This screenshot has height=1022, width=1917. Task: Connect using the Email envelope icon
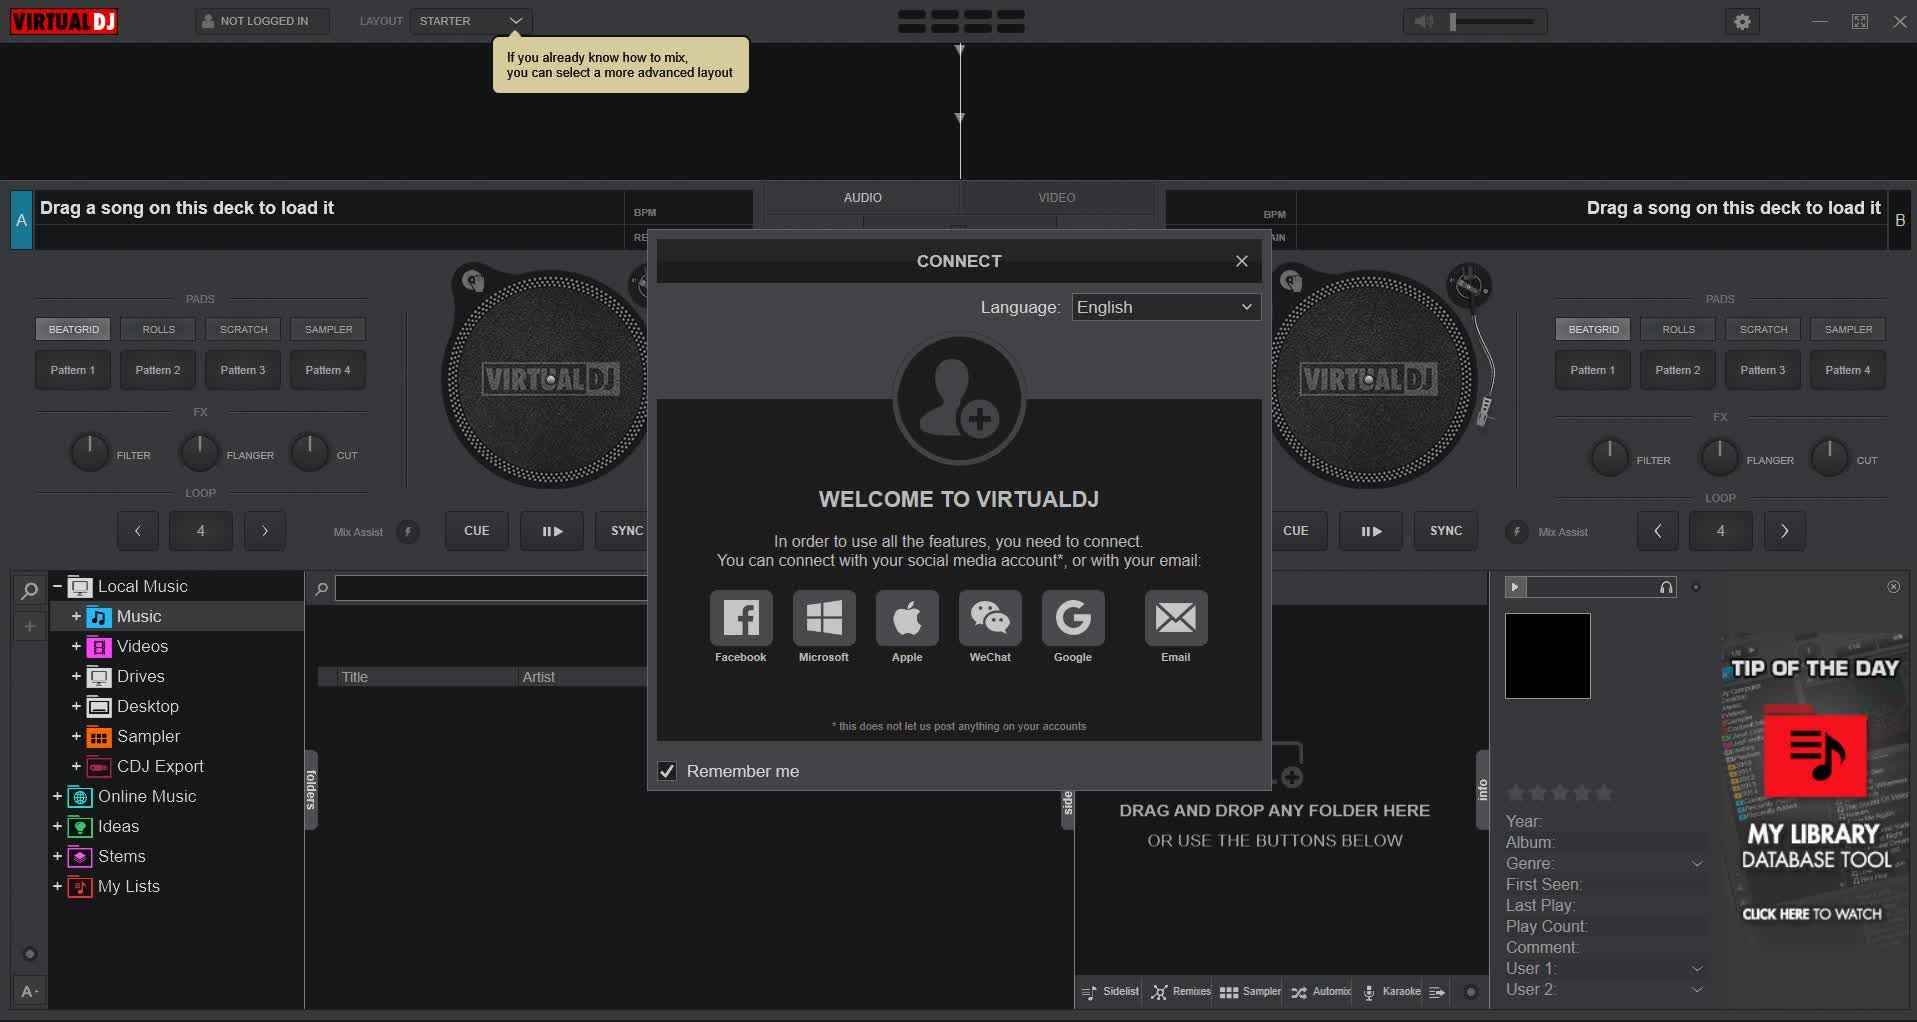coord(1176,618)
